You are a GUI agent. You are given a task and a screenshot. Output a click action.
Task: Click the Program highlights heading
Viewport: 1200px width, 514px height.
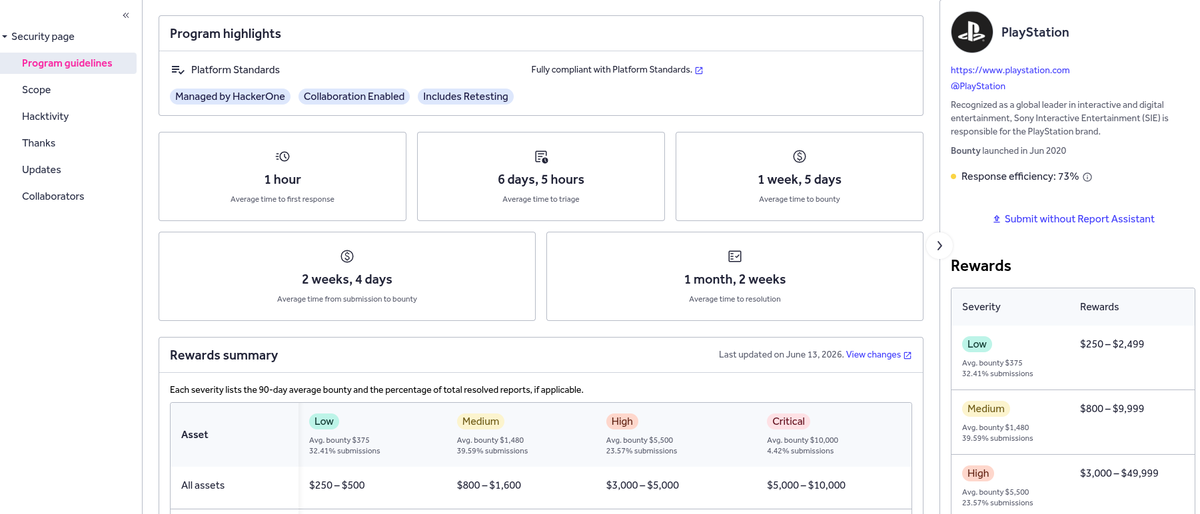tap(225, 34)
